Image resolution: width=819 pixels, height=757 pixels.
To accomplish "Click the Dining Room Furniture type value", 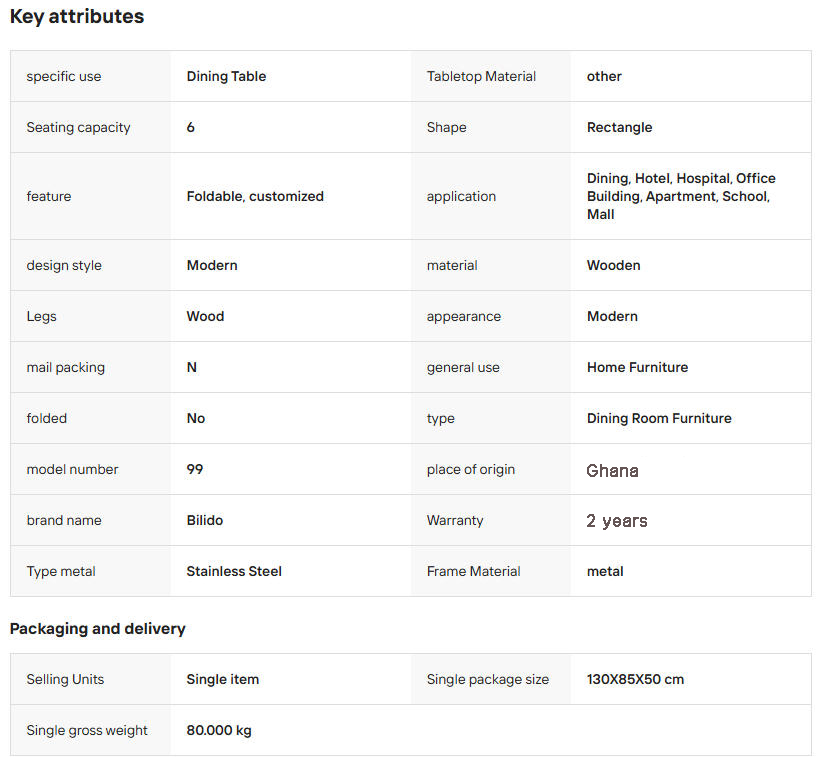I will click(659, 418).
